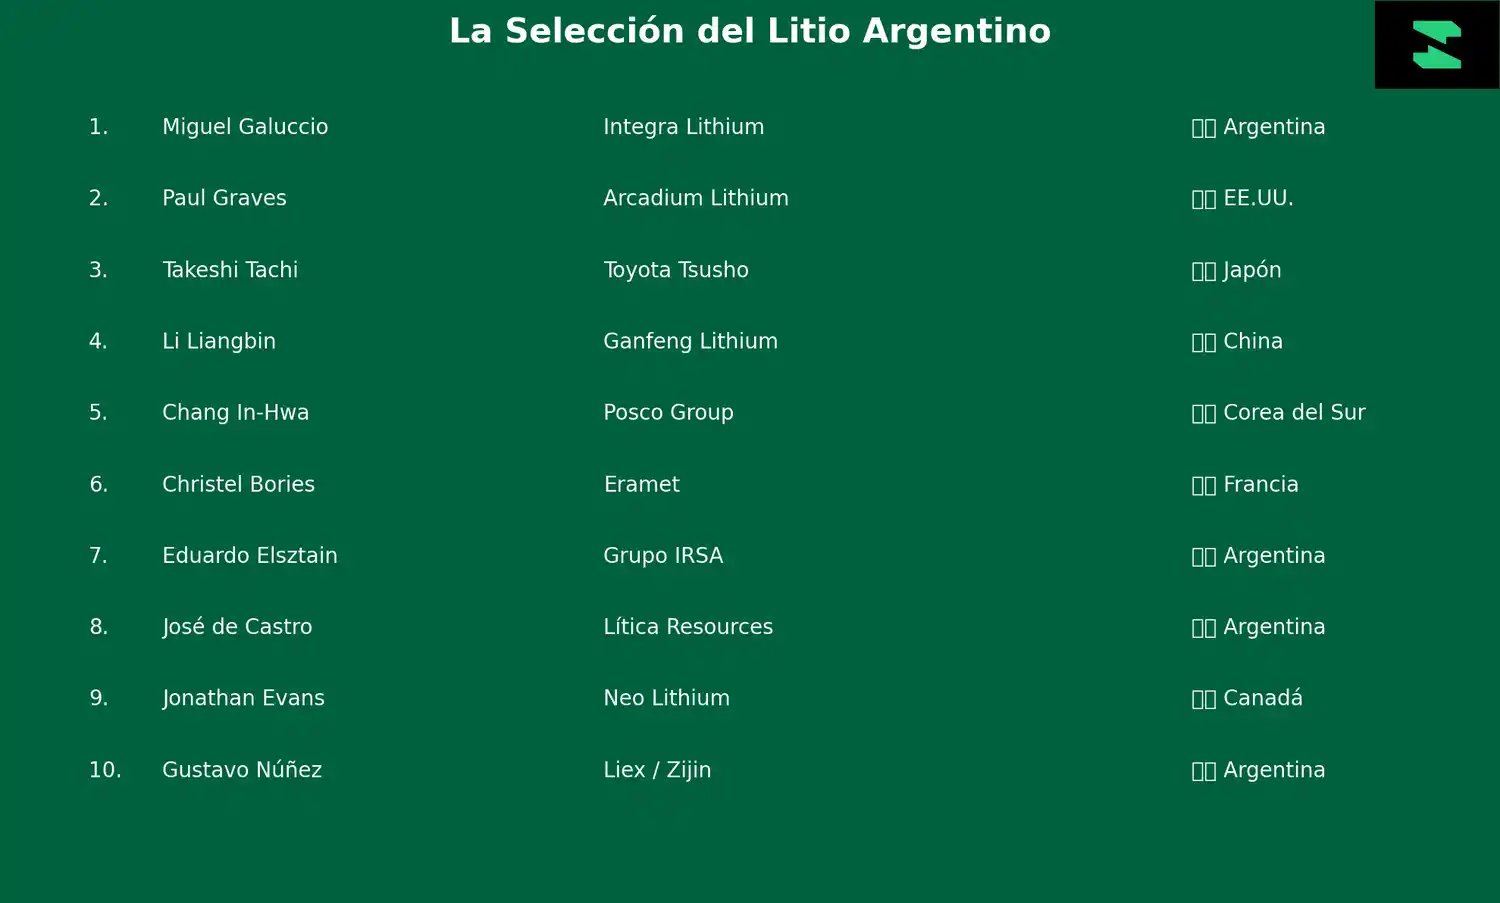
Task: Select Gustavo Núñez at rank 10
Action: (242, 770)
